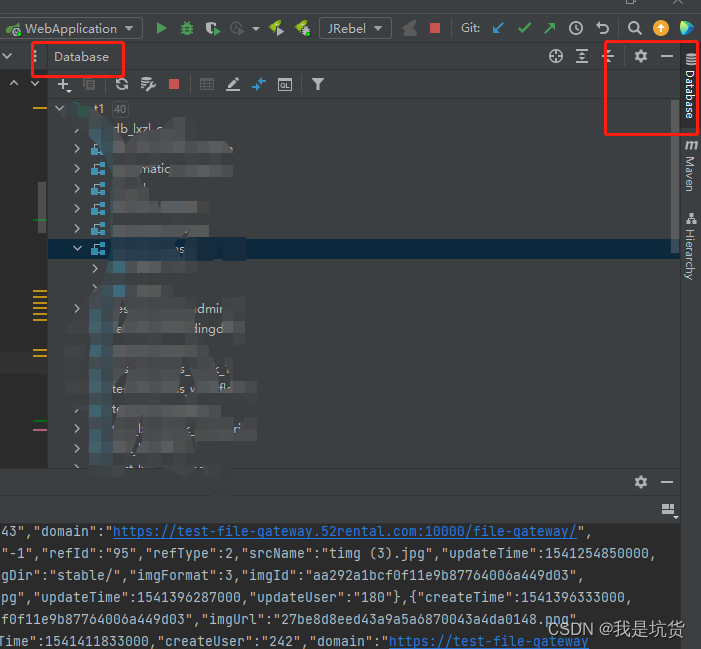This screenshot has width=701, height=649.
Task: Edit source with the pencil icon
Action: (x=232, y=84)
